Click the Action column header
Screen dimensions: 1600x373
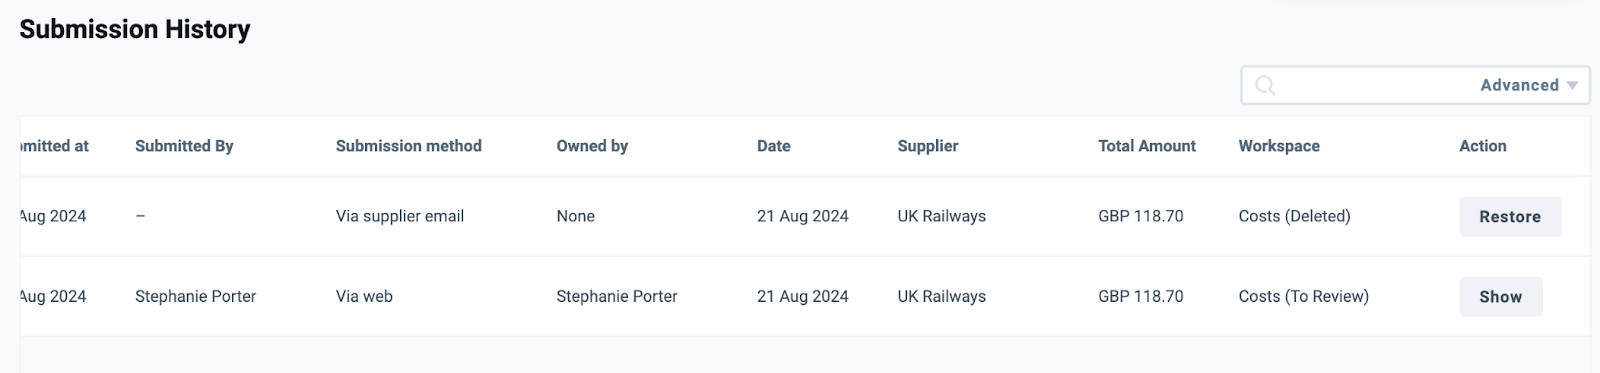pyautogui.click(x=1482, y=146)
